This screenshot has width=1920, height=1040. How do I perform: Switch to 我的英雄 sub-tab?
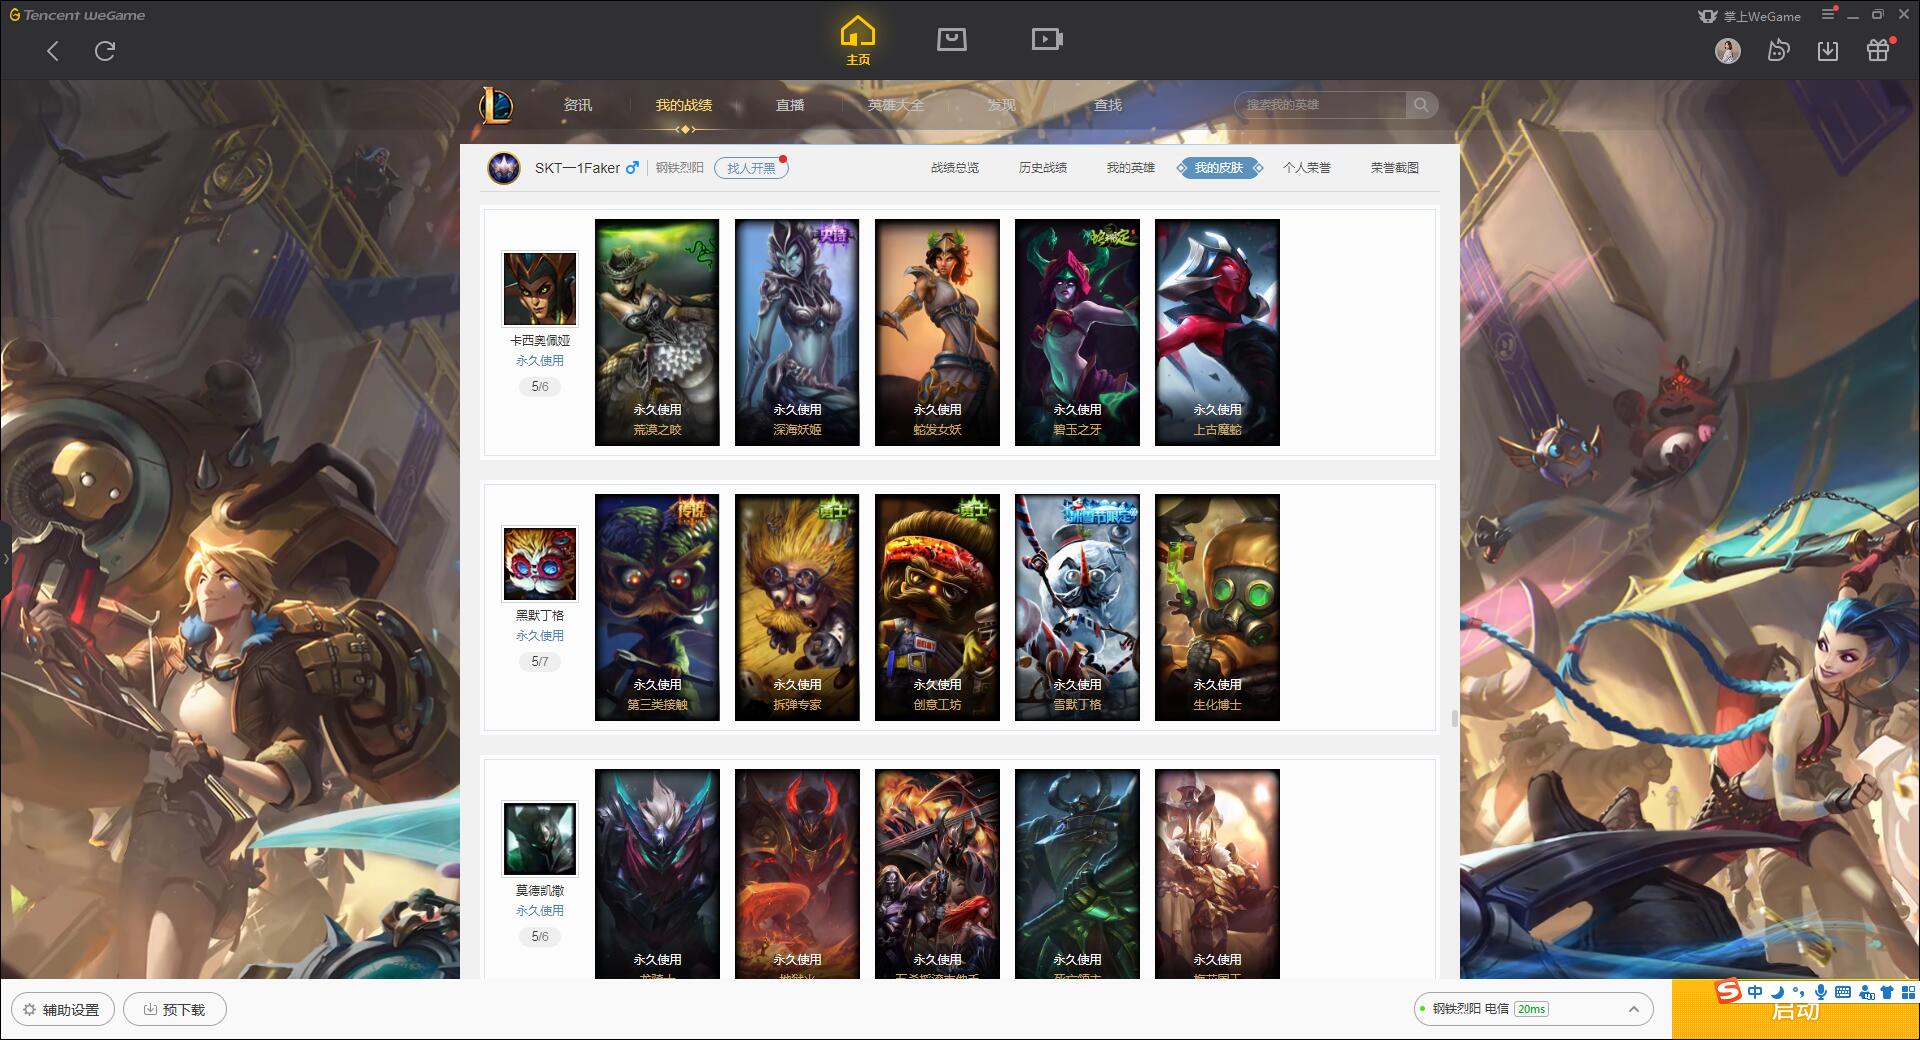tap(1131, 168)
